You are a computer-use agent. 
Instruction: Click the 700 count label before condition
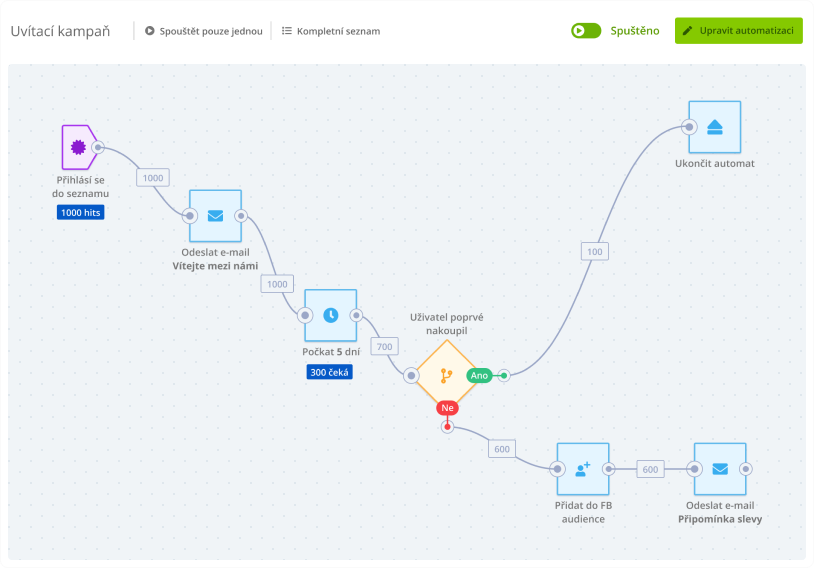click(384, 347)
